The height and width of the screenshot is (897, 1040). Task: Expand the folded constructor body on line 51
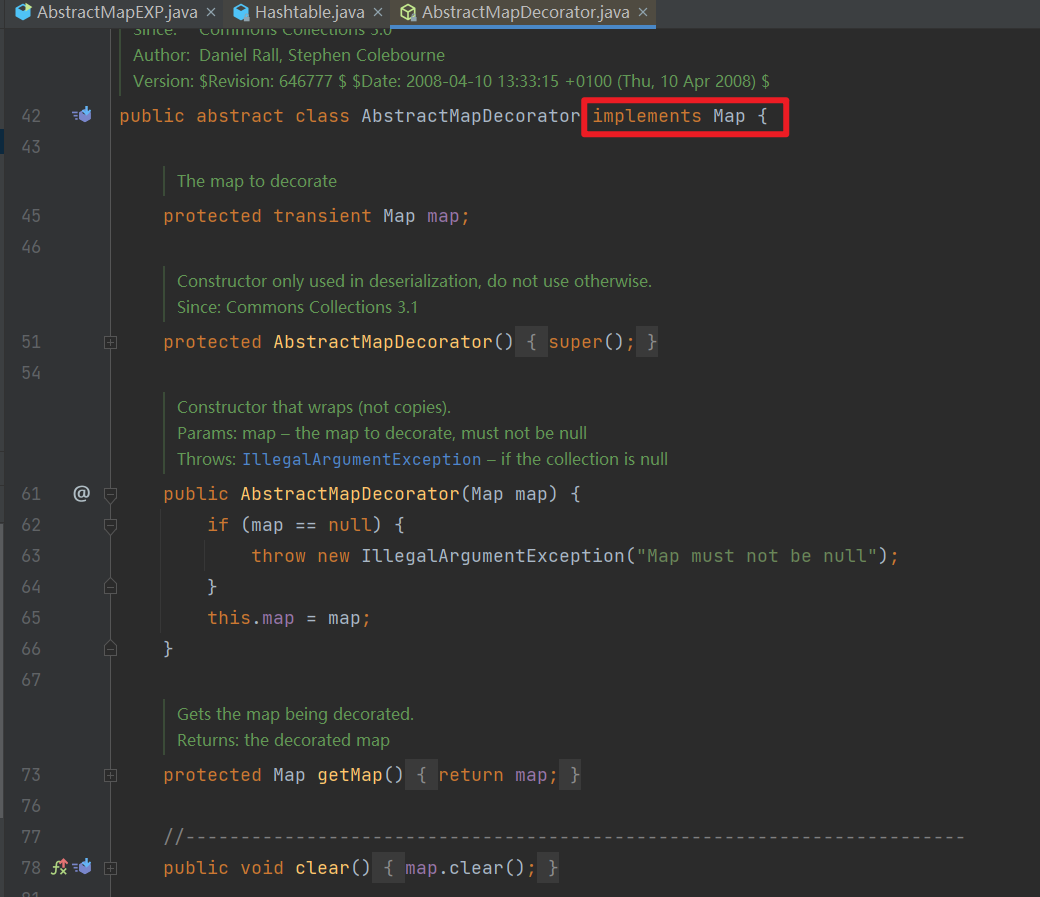[x=110, y=342]
